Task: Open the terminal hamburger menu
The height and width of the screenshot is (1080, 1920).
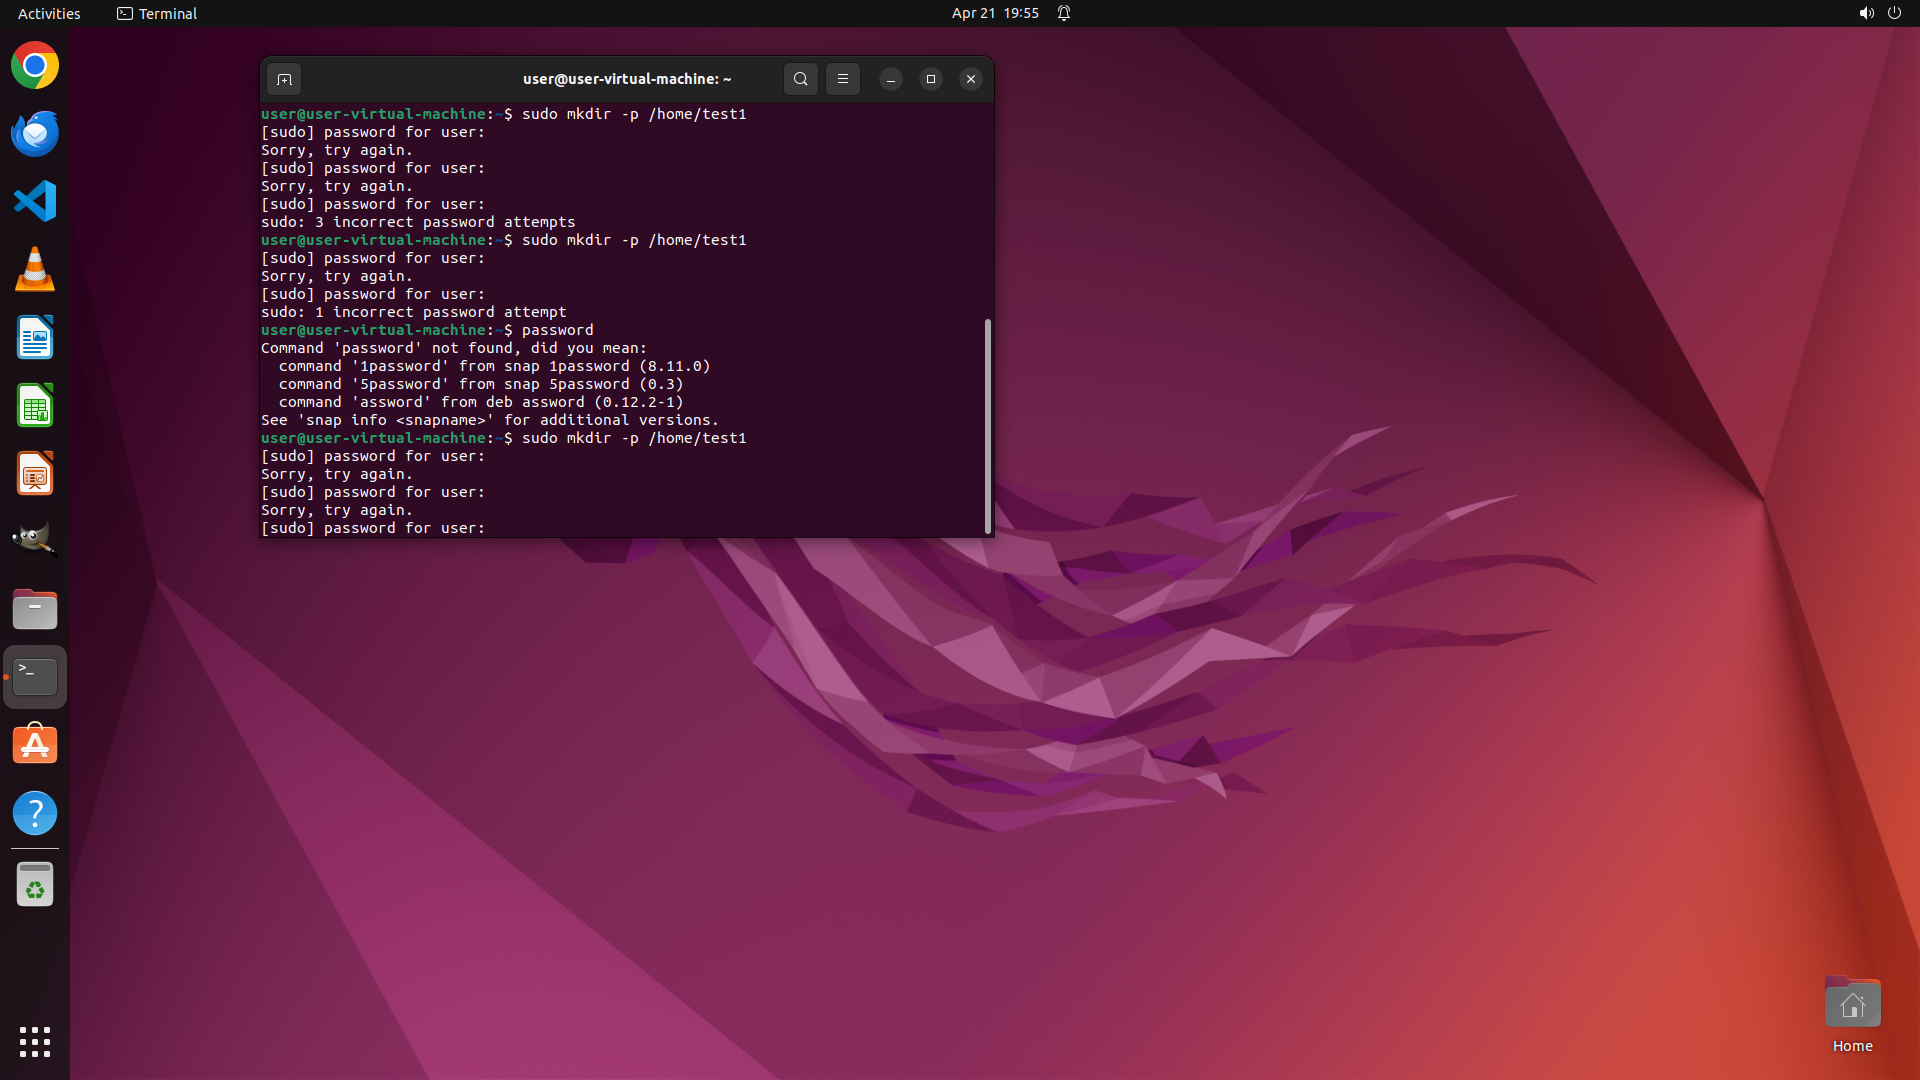Action: tap(843, 79)
